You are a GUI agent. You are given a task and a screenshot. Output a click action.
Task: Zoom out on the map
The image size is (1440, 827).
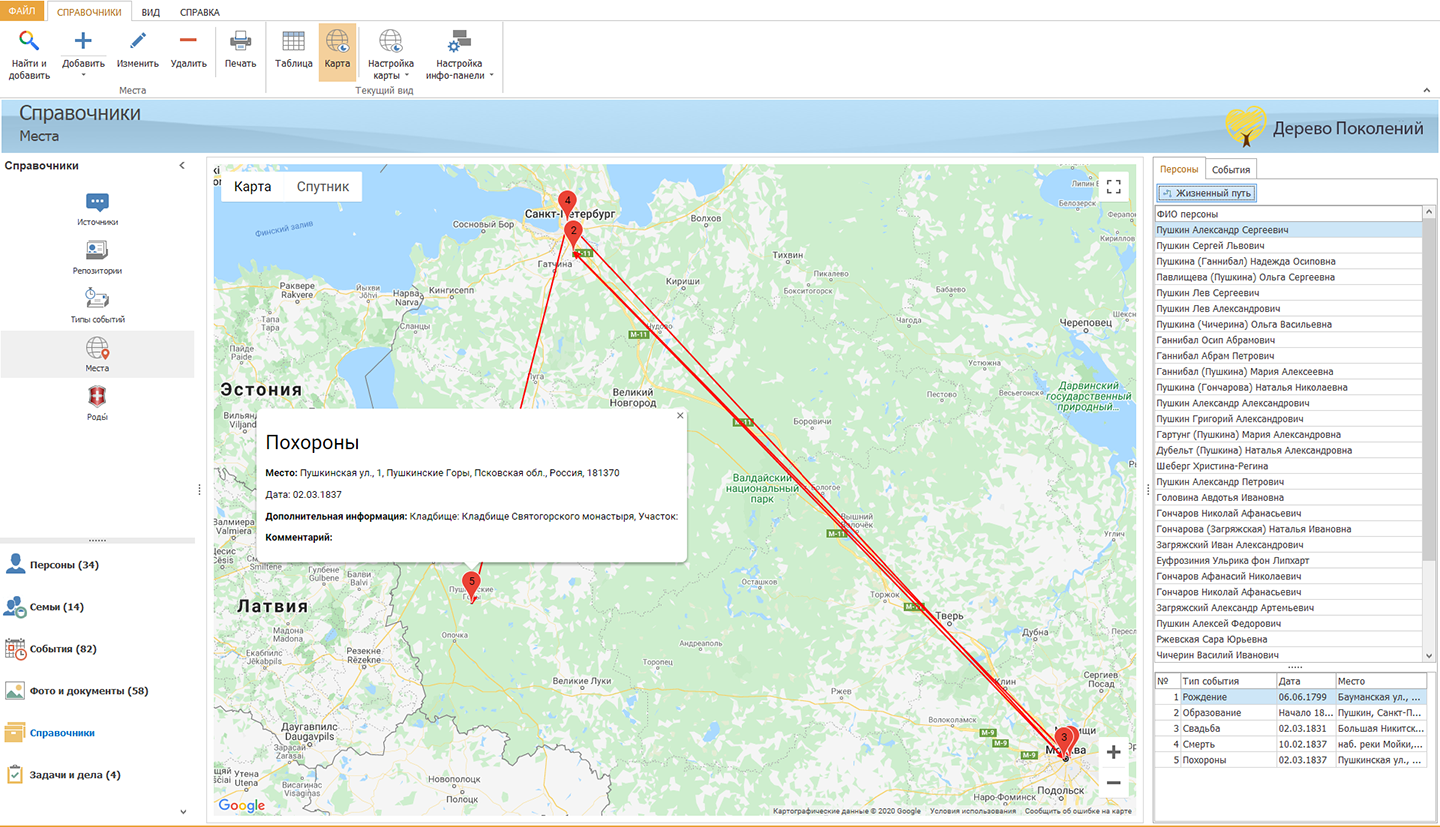(1113, 783)
